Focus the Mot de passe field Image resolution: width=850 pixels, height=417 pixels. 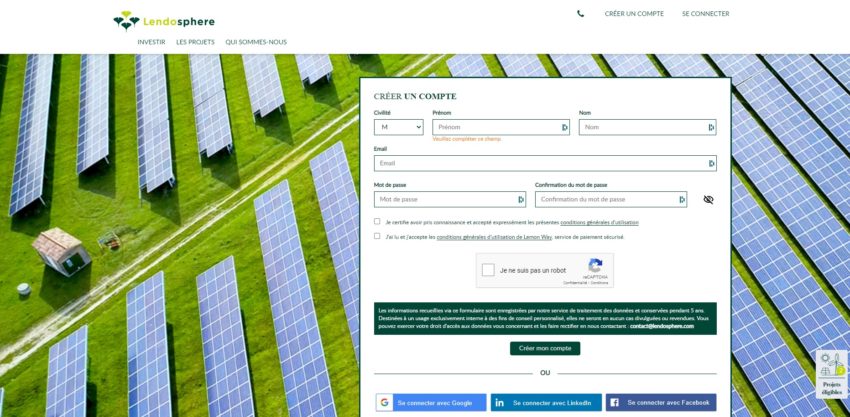pyautogui.click(x=450, y=200)
